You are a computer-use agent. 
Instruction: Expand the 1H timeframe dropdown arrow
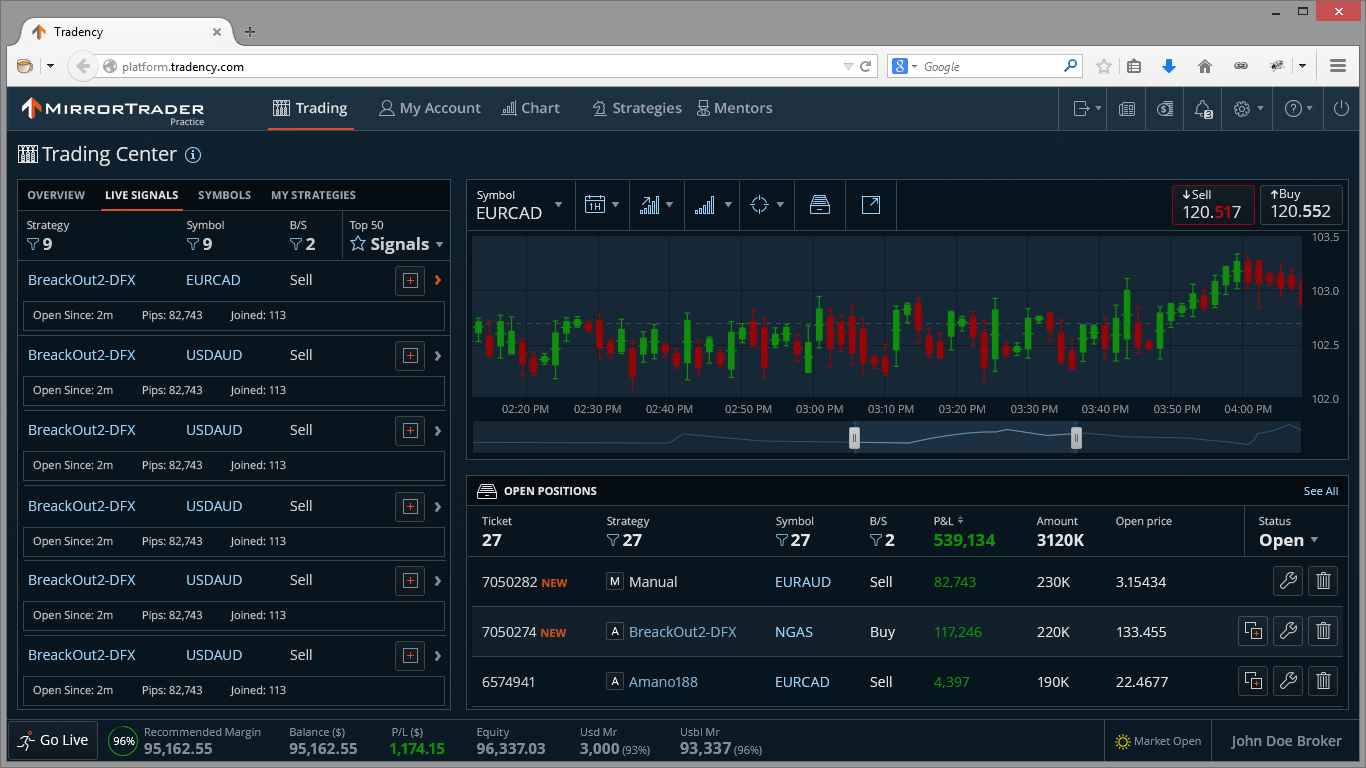coord(616,205)
